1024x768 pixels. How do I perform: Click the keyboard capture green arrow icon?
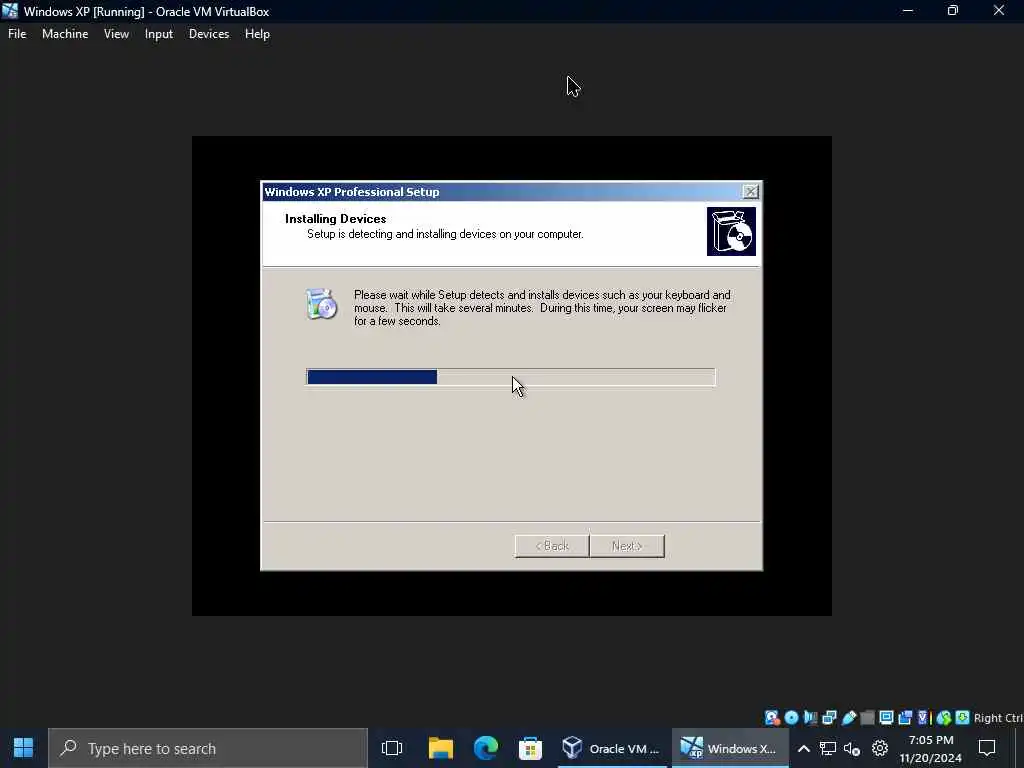(x=962, y=718)
